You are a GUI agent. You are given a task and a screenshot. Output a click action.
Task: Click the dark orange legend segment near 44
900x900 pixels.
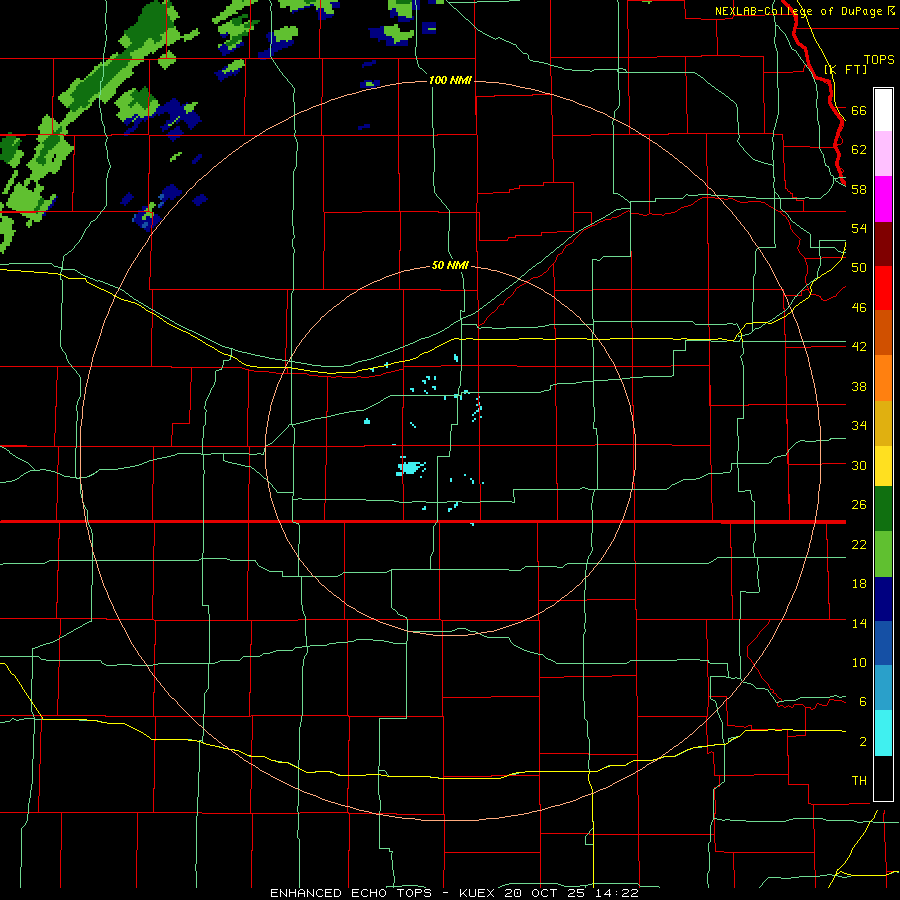(883, 332)
